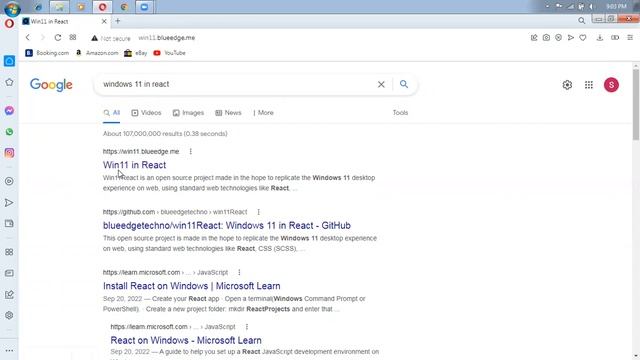The width and height of the screenshot is (640, 360).
Task: Open the YouTube bookmark
Action: (x=169, y=53)
